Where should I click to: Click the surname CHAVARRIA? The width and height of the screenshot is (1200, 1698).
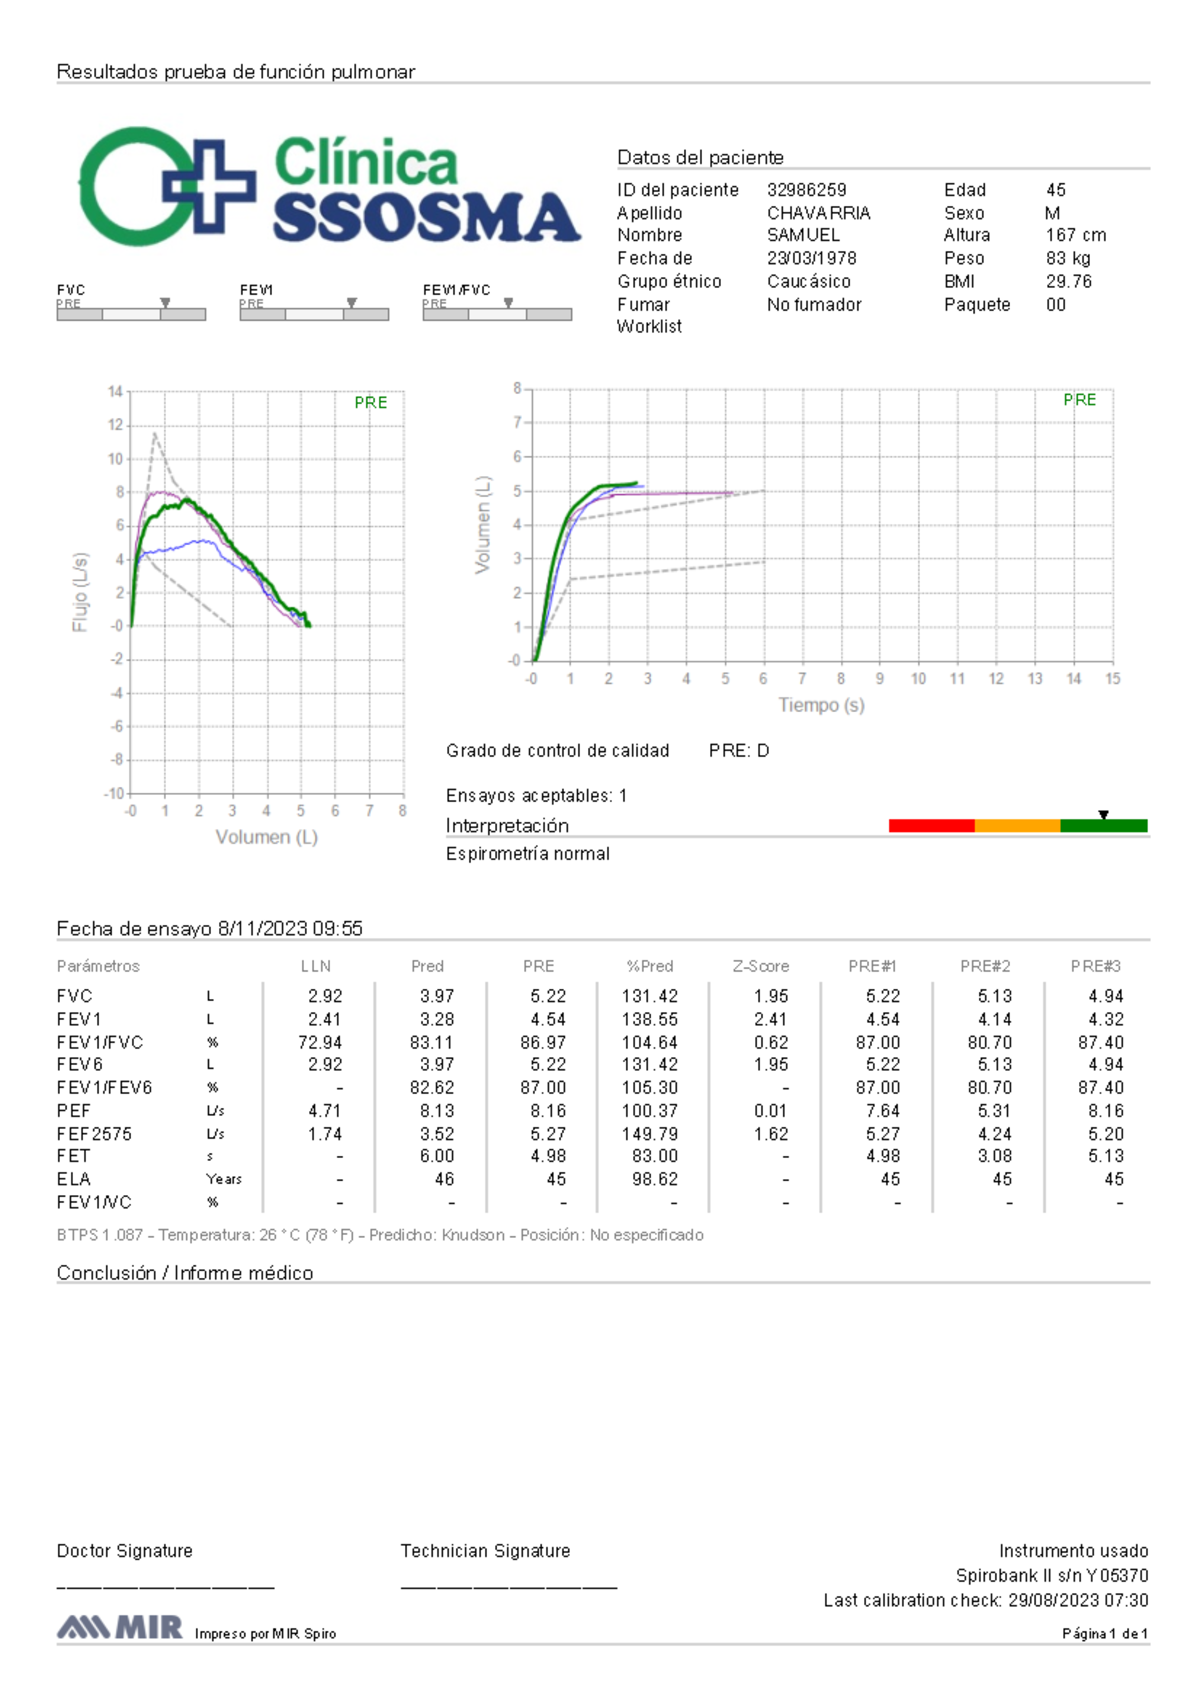[x=818, y=213]
